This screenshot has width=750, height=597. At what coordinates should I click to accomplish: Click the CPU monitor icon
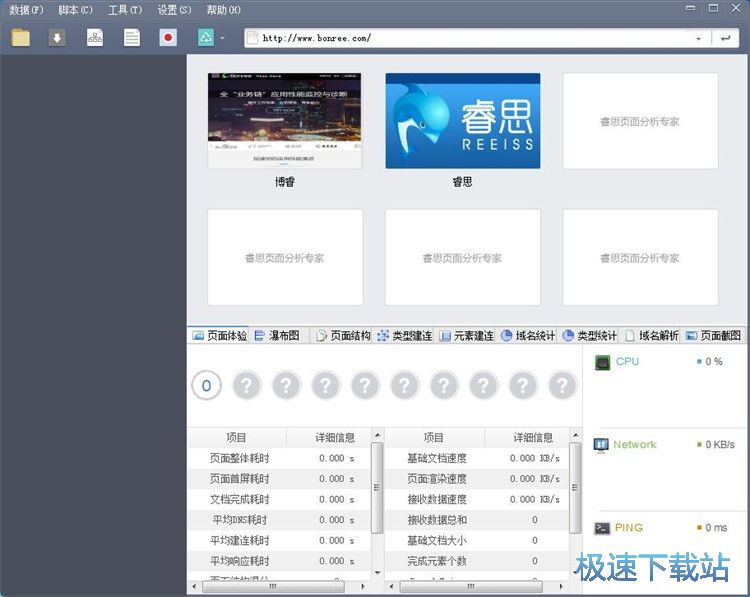602,362
